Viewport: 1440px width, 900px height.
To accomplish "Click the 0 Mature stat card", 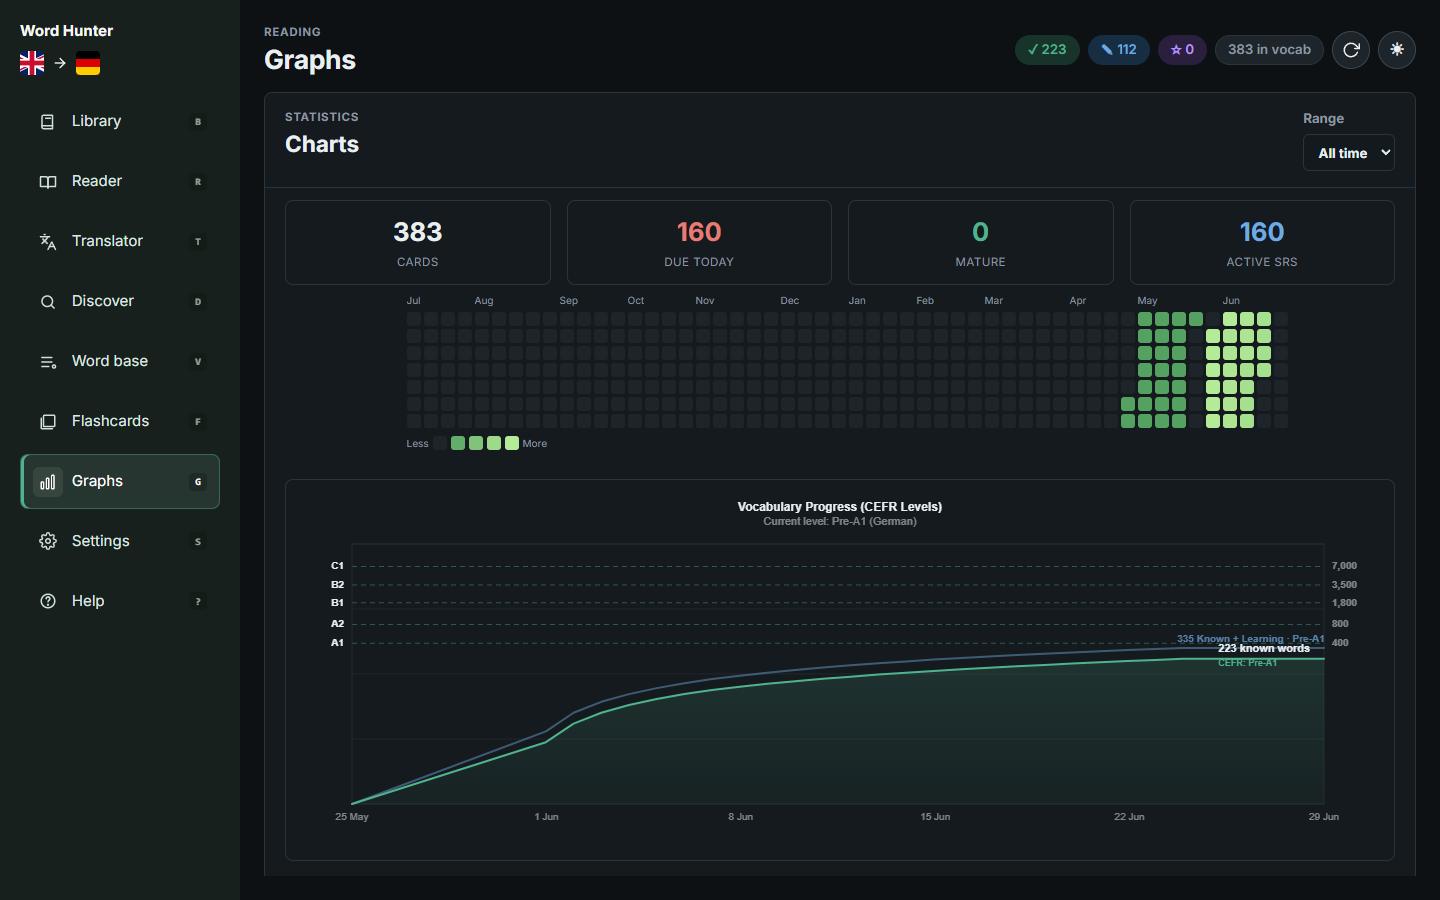I will [x=980, y=243].
